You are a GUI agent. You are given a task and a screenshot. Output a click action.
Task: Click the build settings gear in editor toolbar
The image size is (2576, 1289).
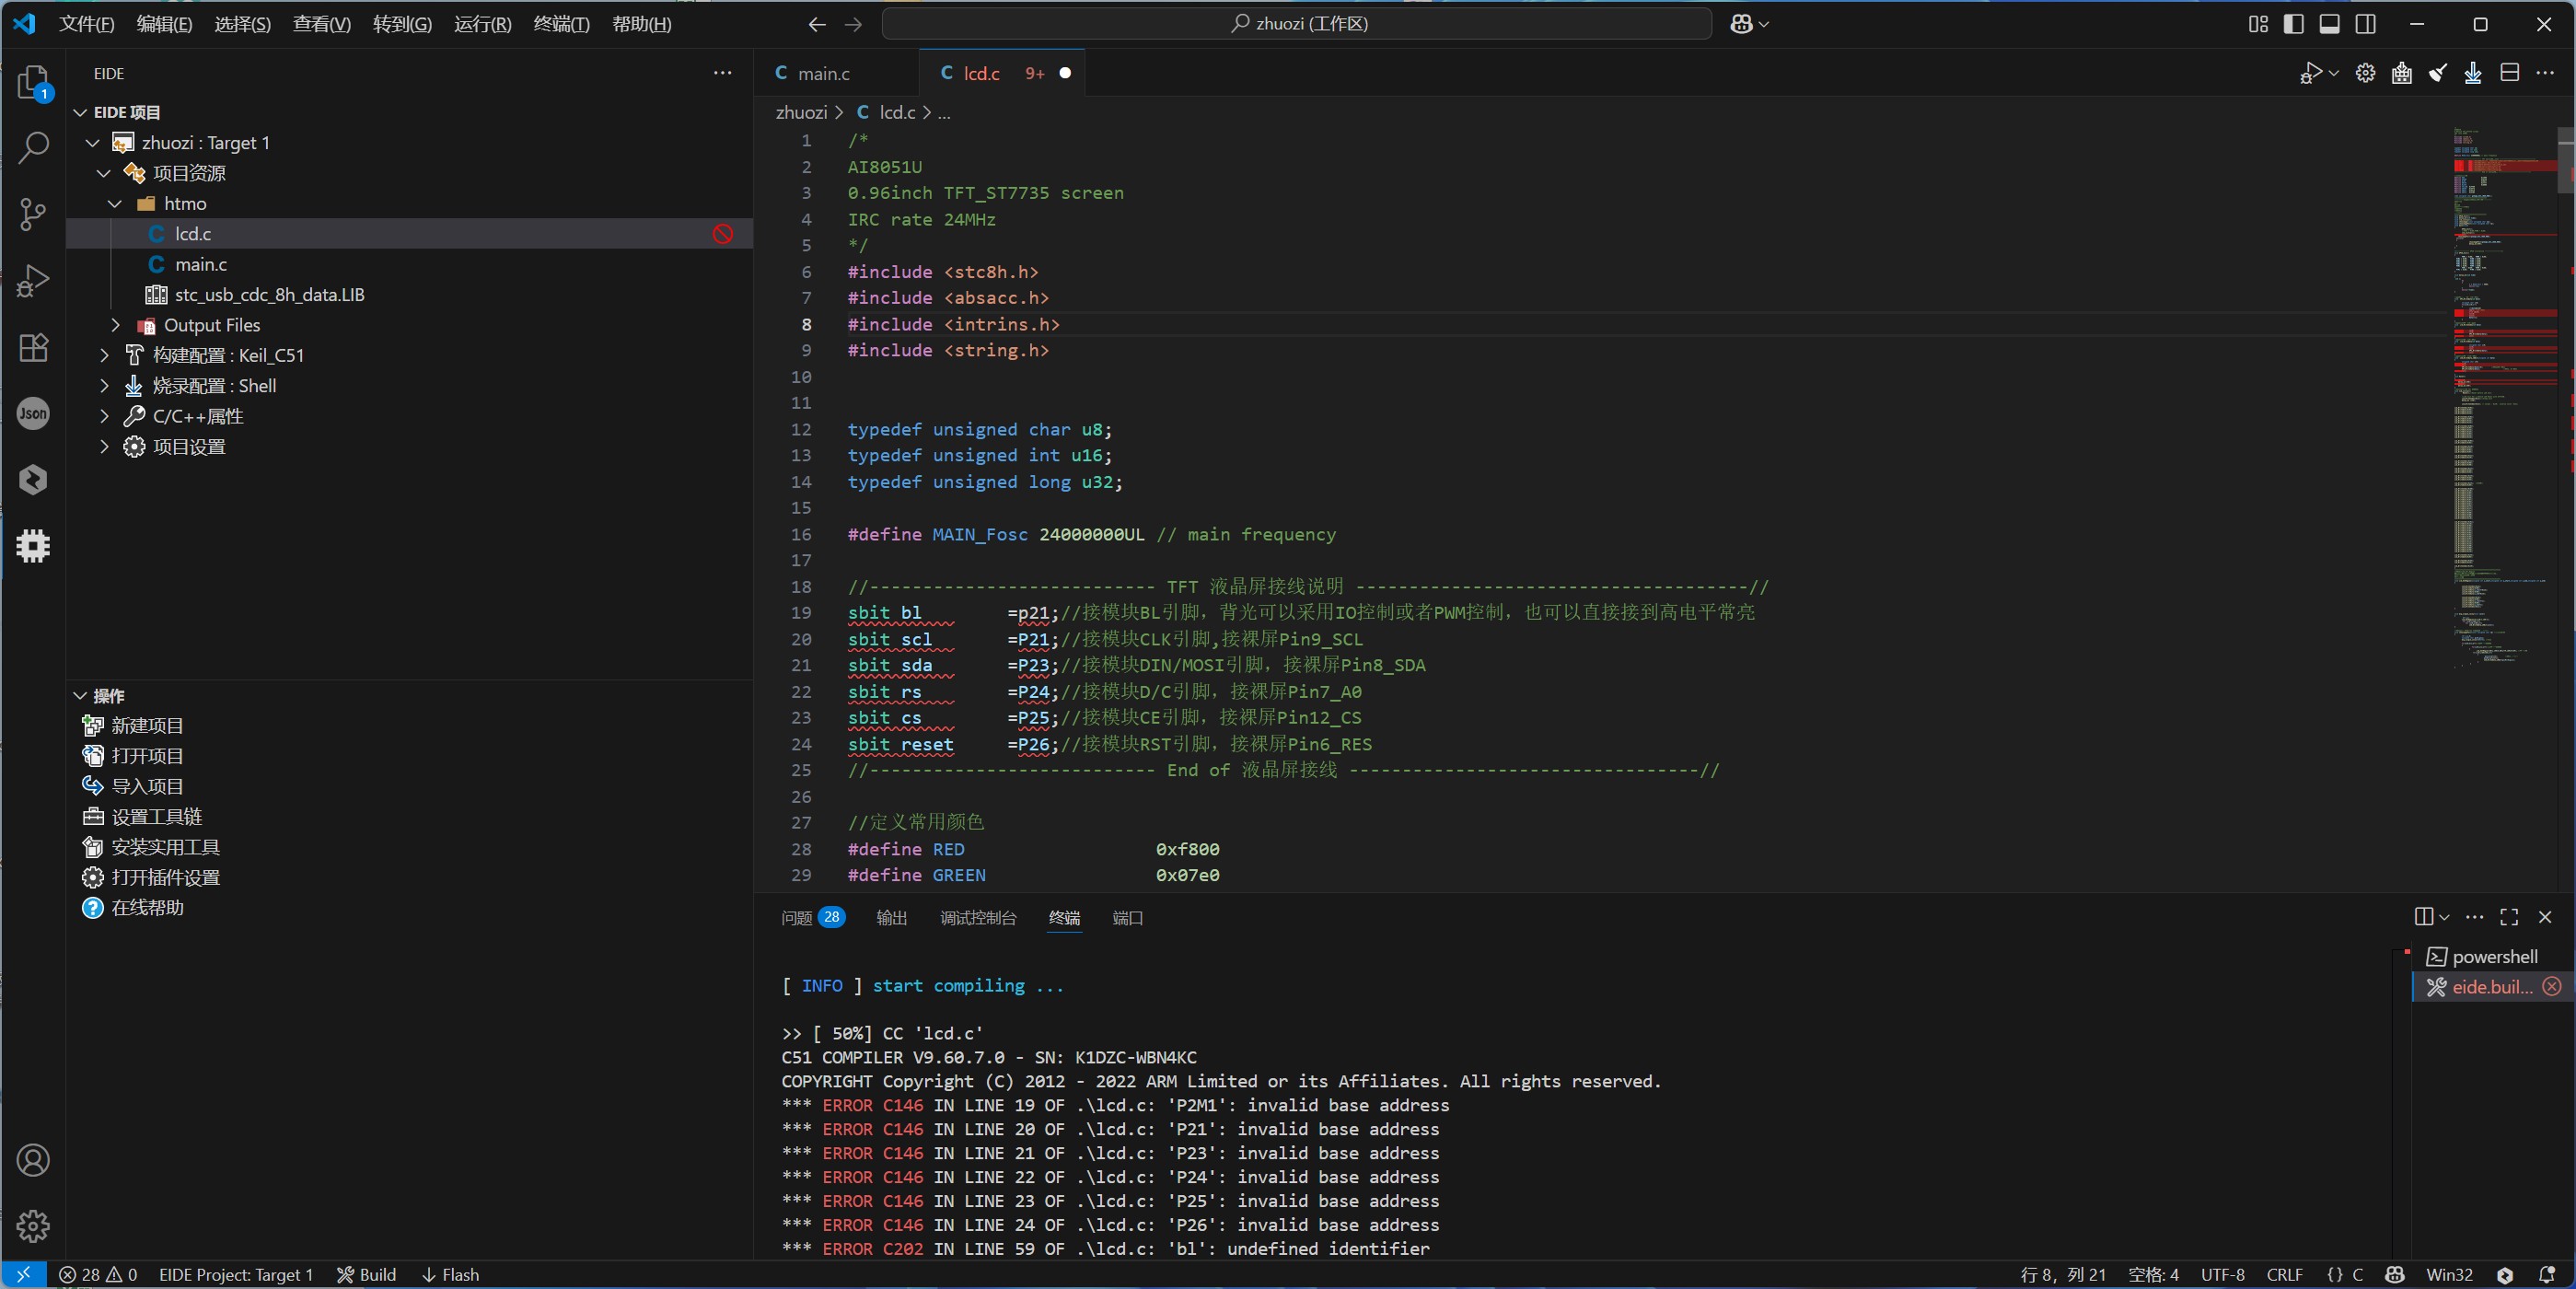tap(2365, 73)
